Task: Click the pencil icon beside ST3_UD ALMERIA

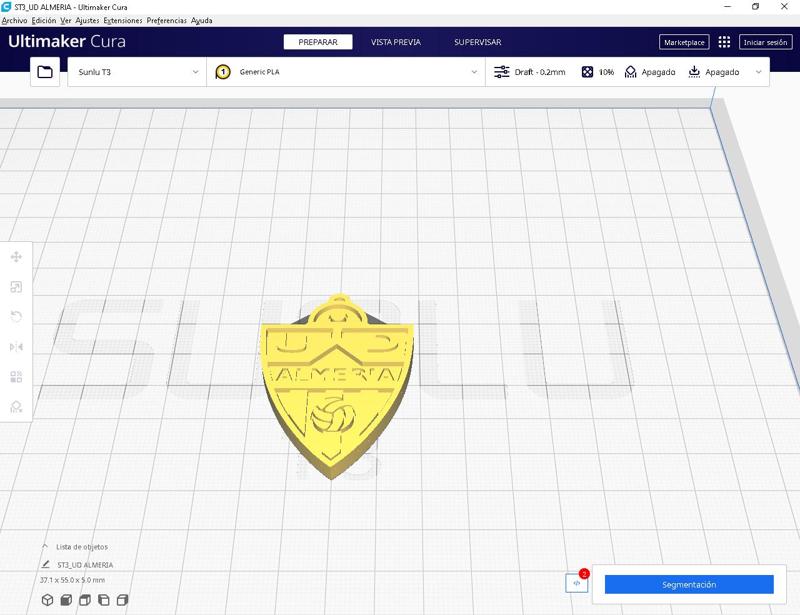Action: [x=45, y=564]
